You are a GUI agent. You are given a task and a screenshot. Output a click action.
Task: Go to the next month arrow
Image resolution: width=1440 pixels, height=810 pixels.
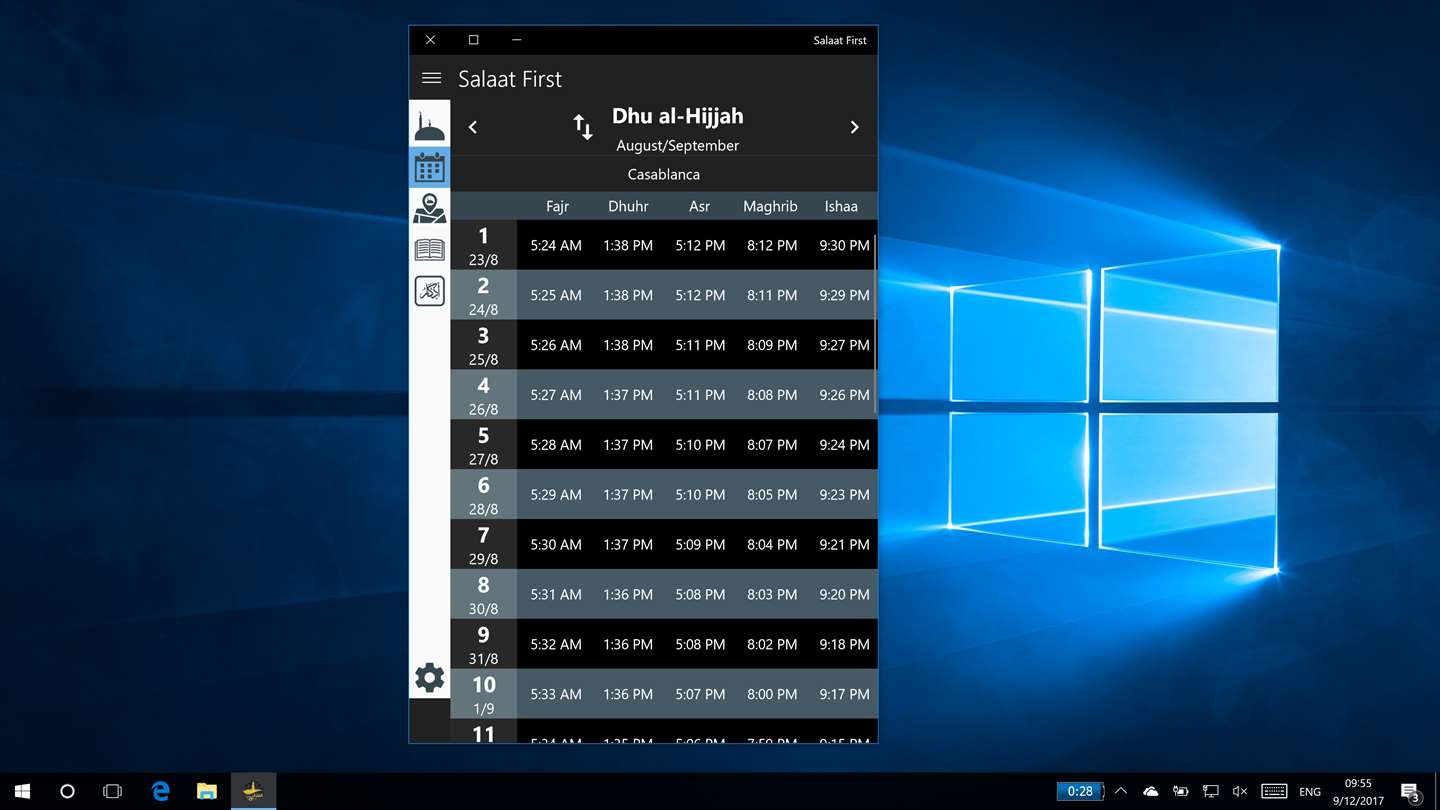[x=854, y=127]
